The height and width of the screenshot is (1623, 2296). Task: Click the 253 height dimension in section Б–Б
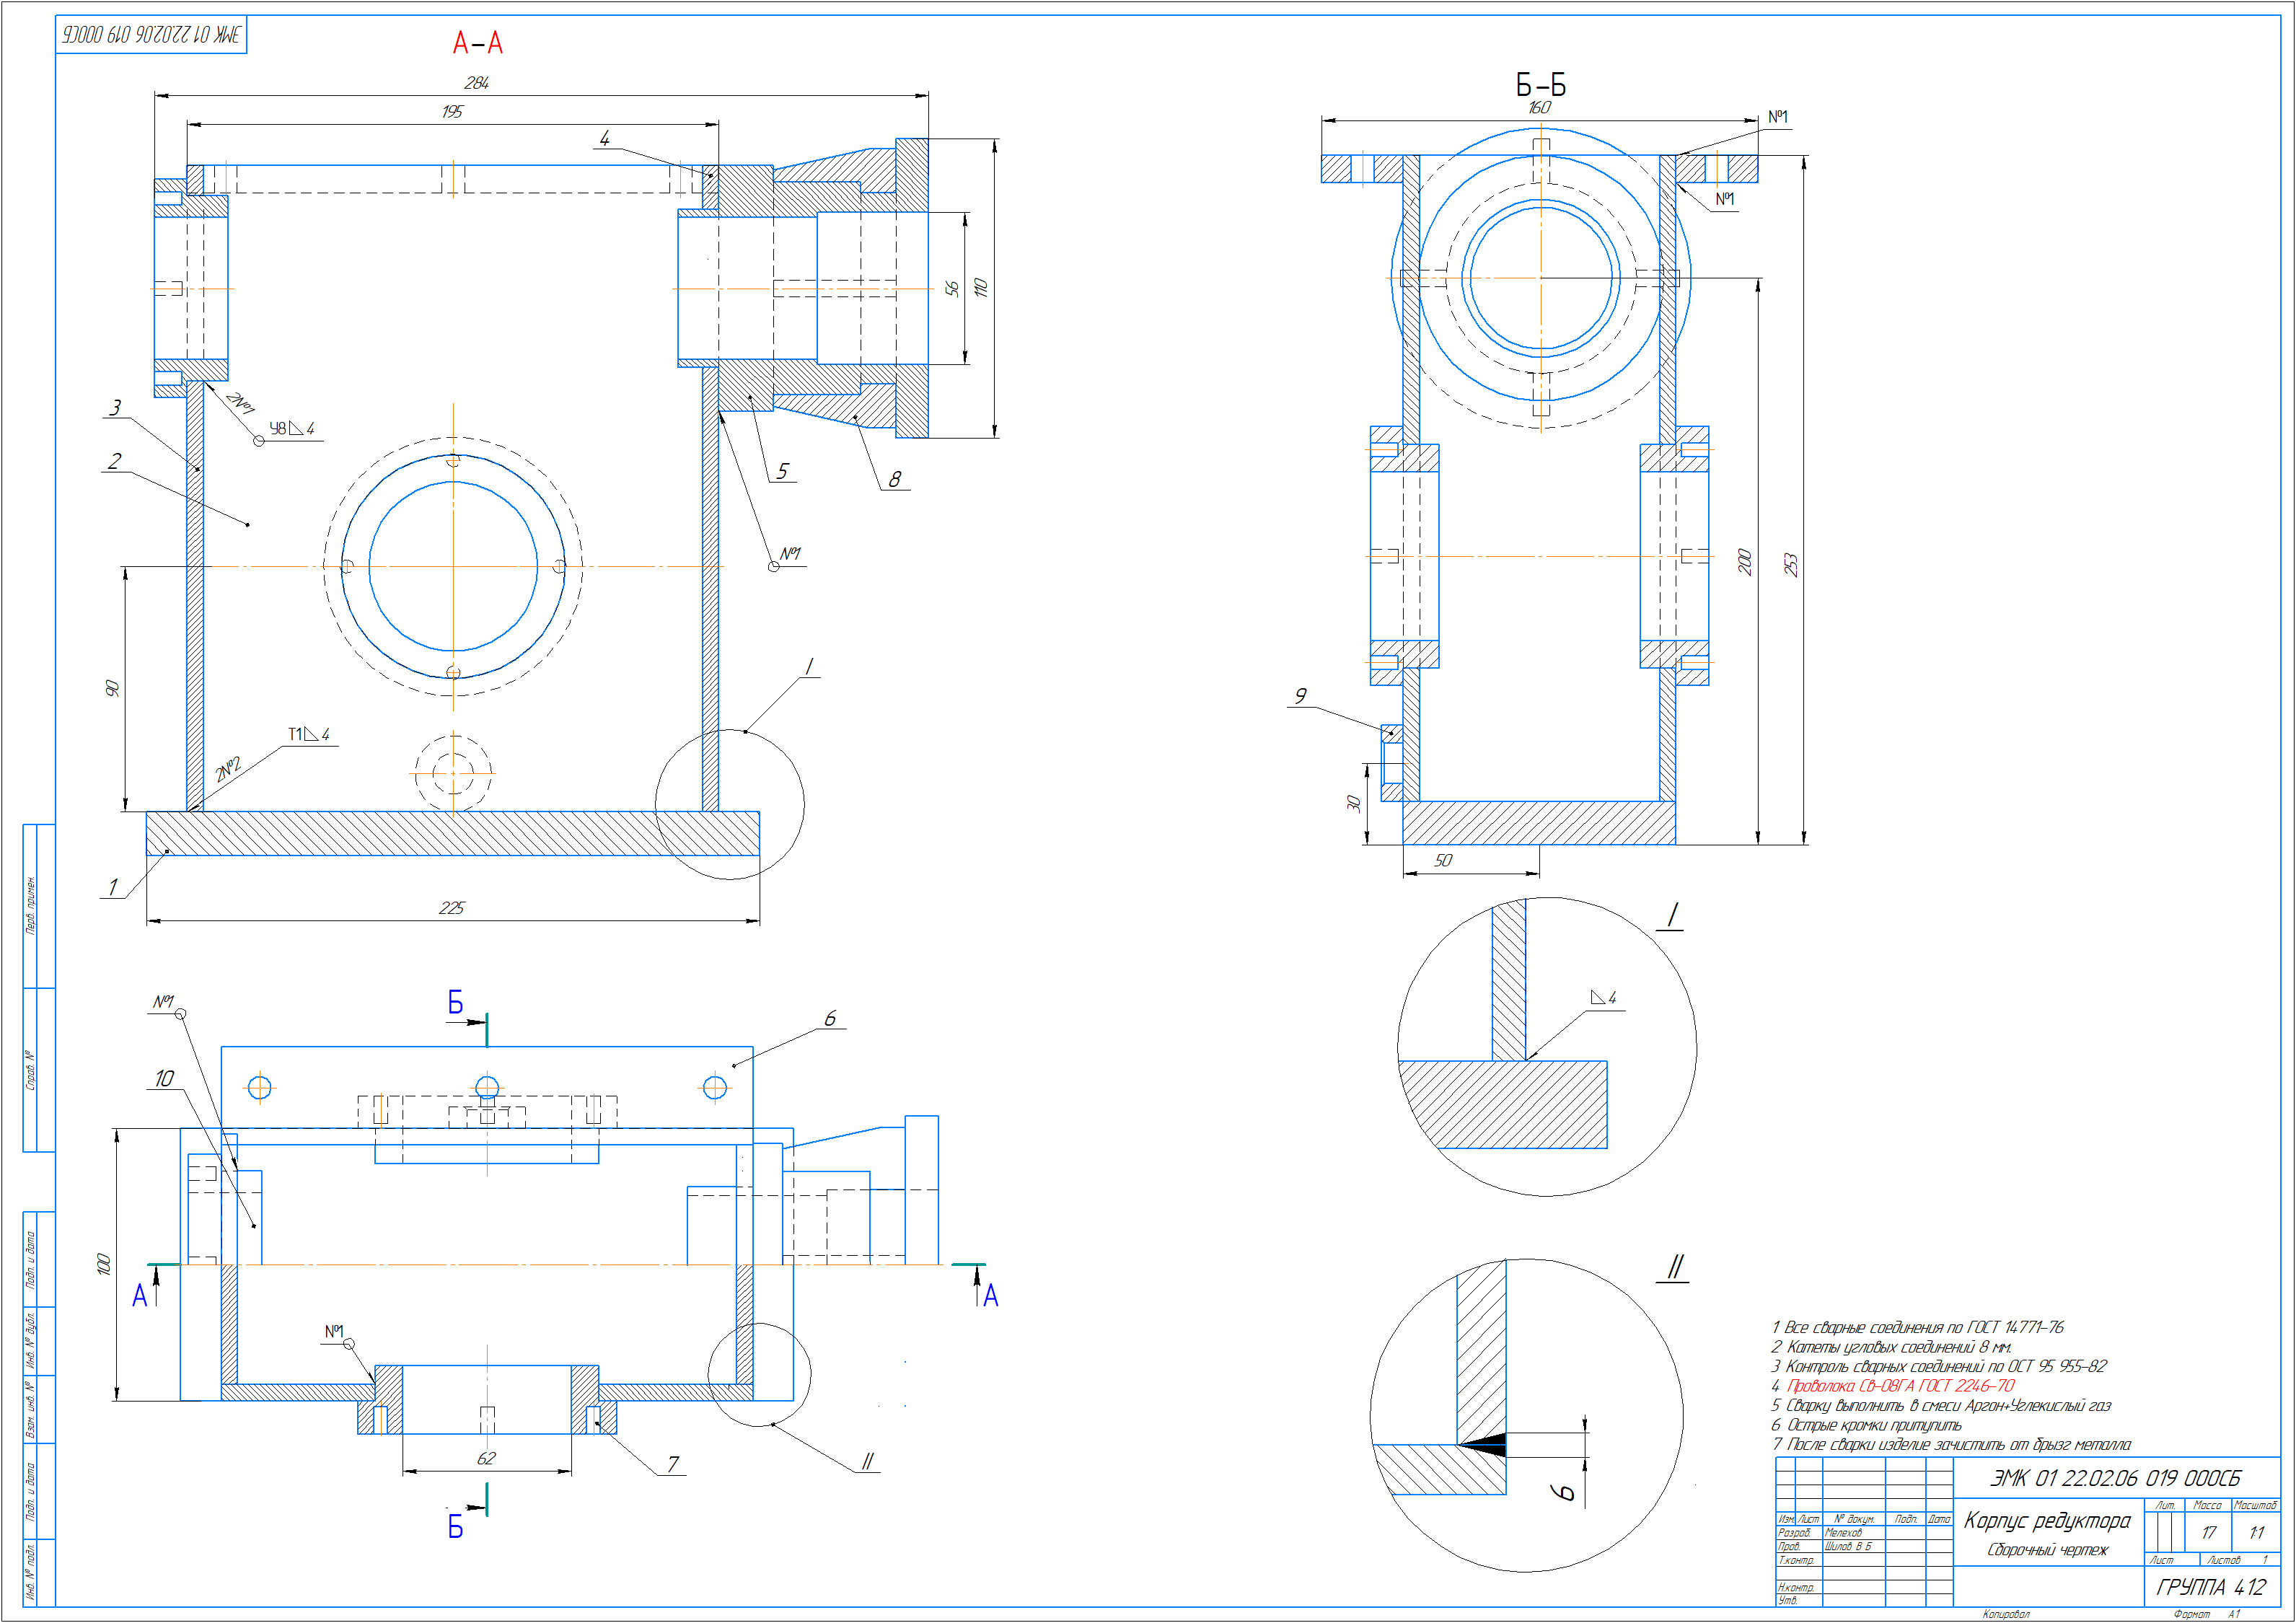coord(1791,565)
